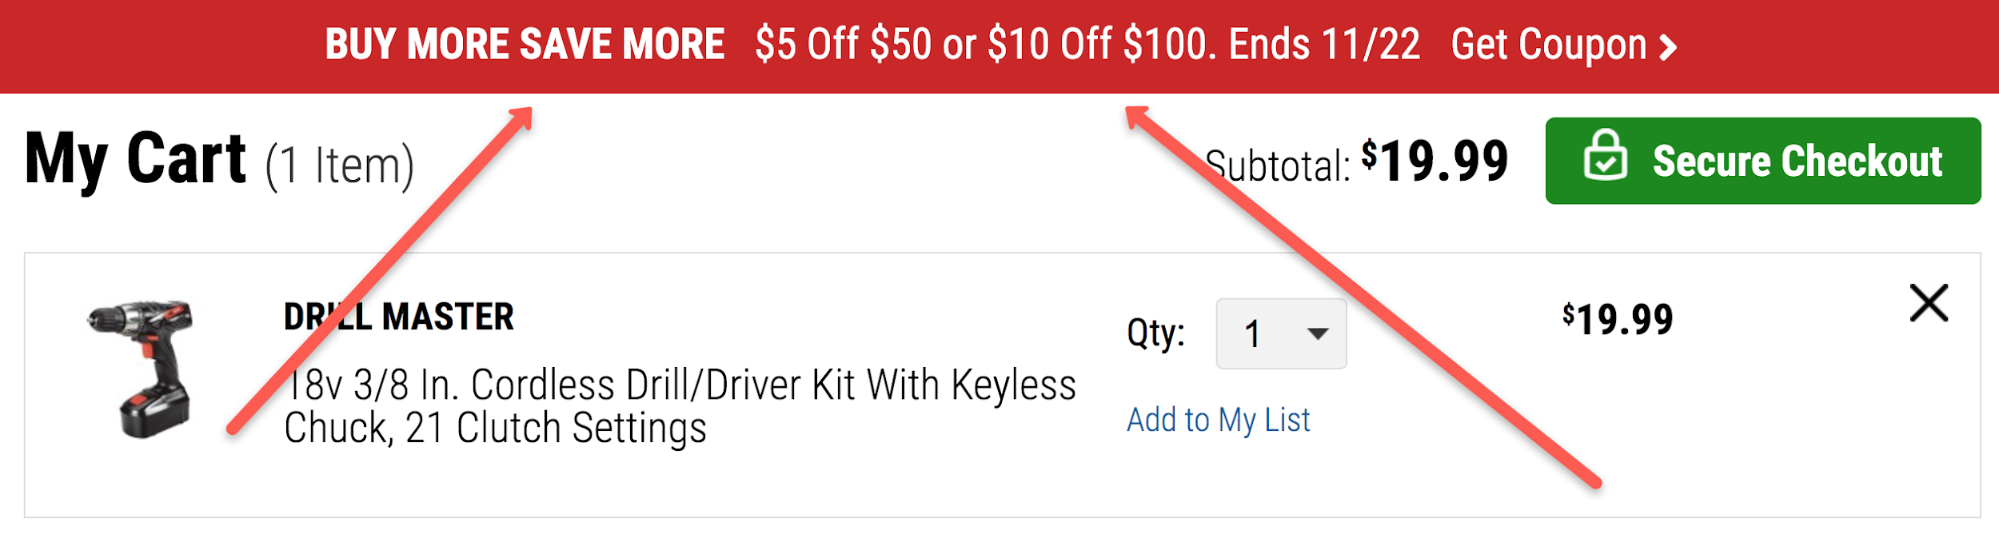
Task: Click the item price $19.99 in the cart row
Action: click(1617, 320)
